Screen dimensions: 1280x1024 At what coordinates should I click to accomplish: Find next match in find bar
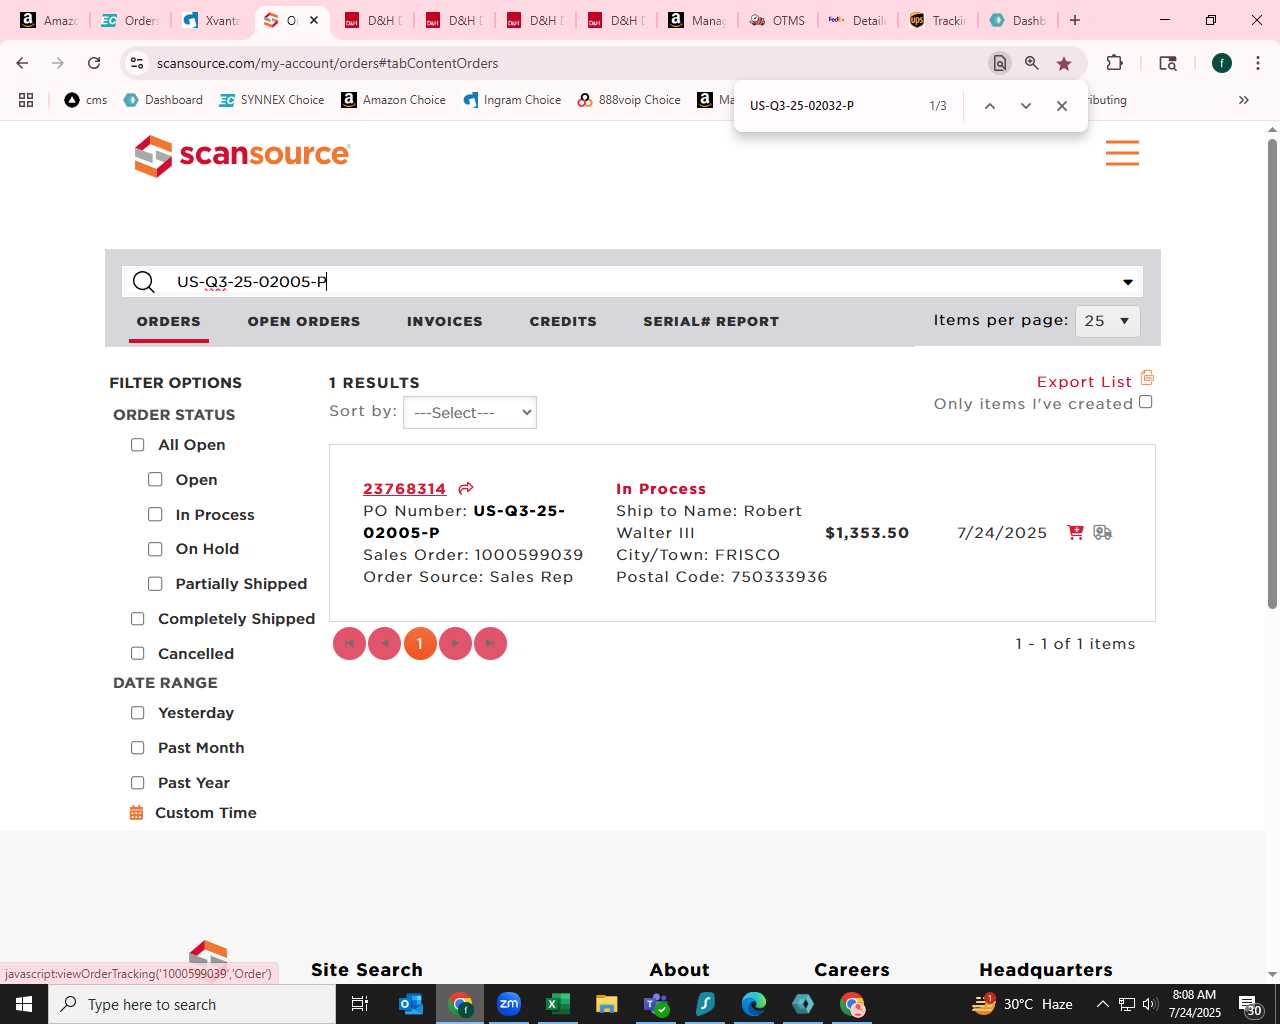coord(1025,106)
